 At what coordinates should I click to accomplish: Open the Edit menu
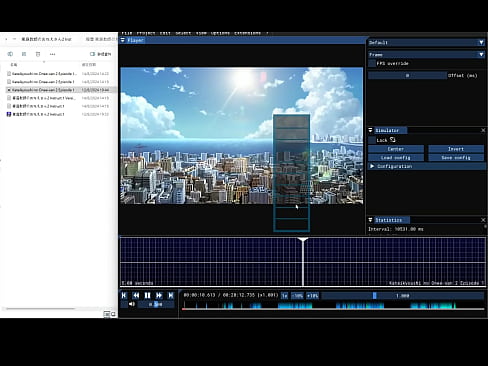(165, 33)
